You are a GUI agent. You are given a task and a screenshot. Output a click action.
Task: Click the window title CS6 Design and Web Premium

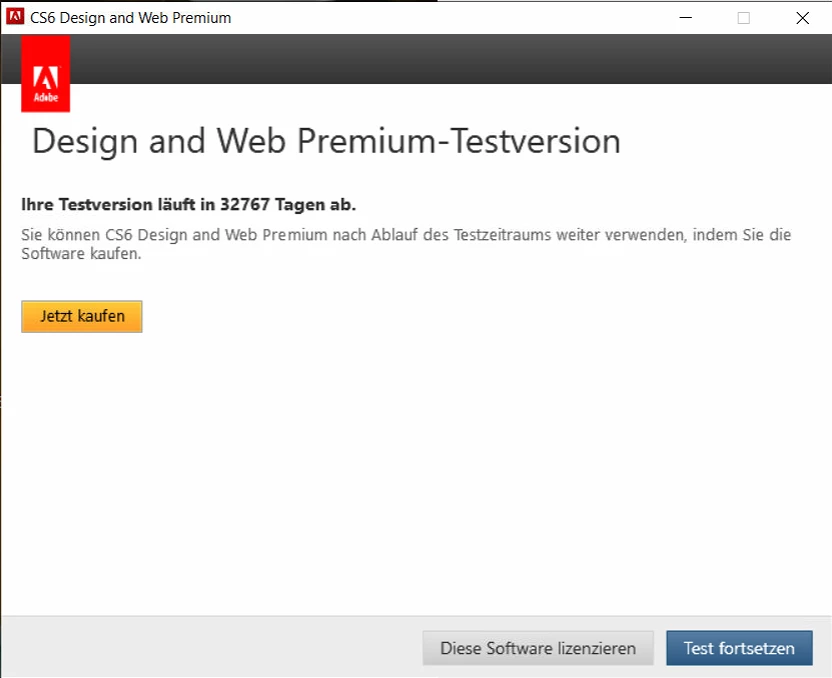[x=131, y=18]
